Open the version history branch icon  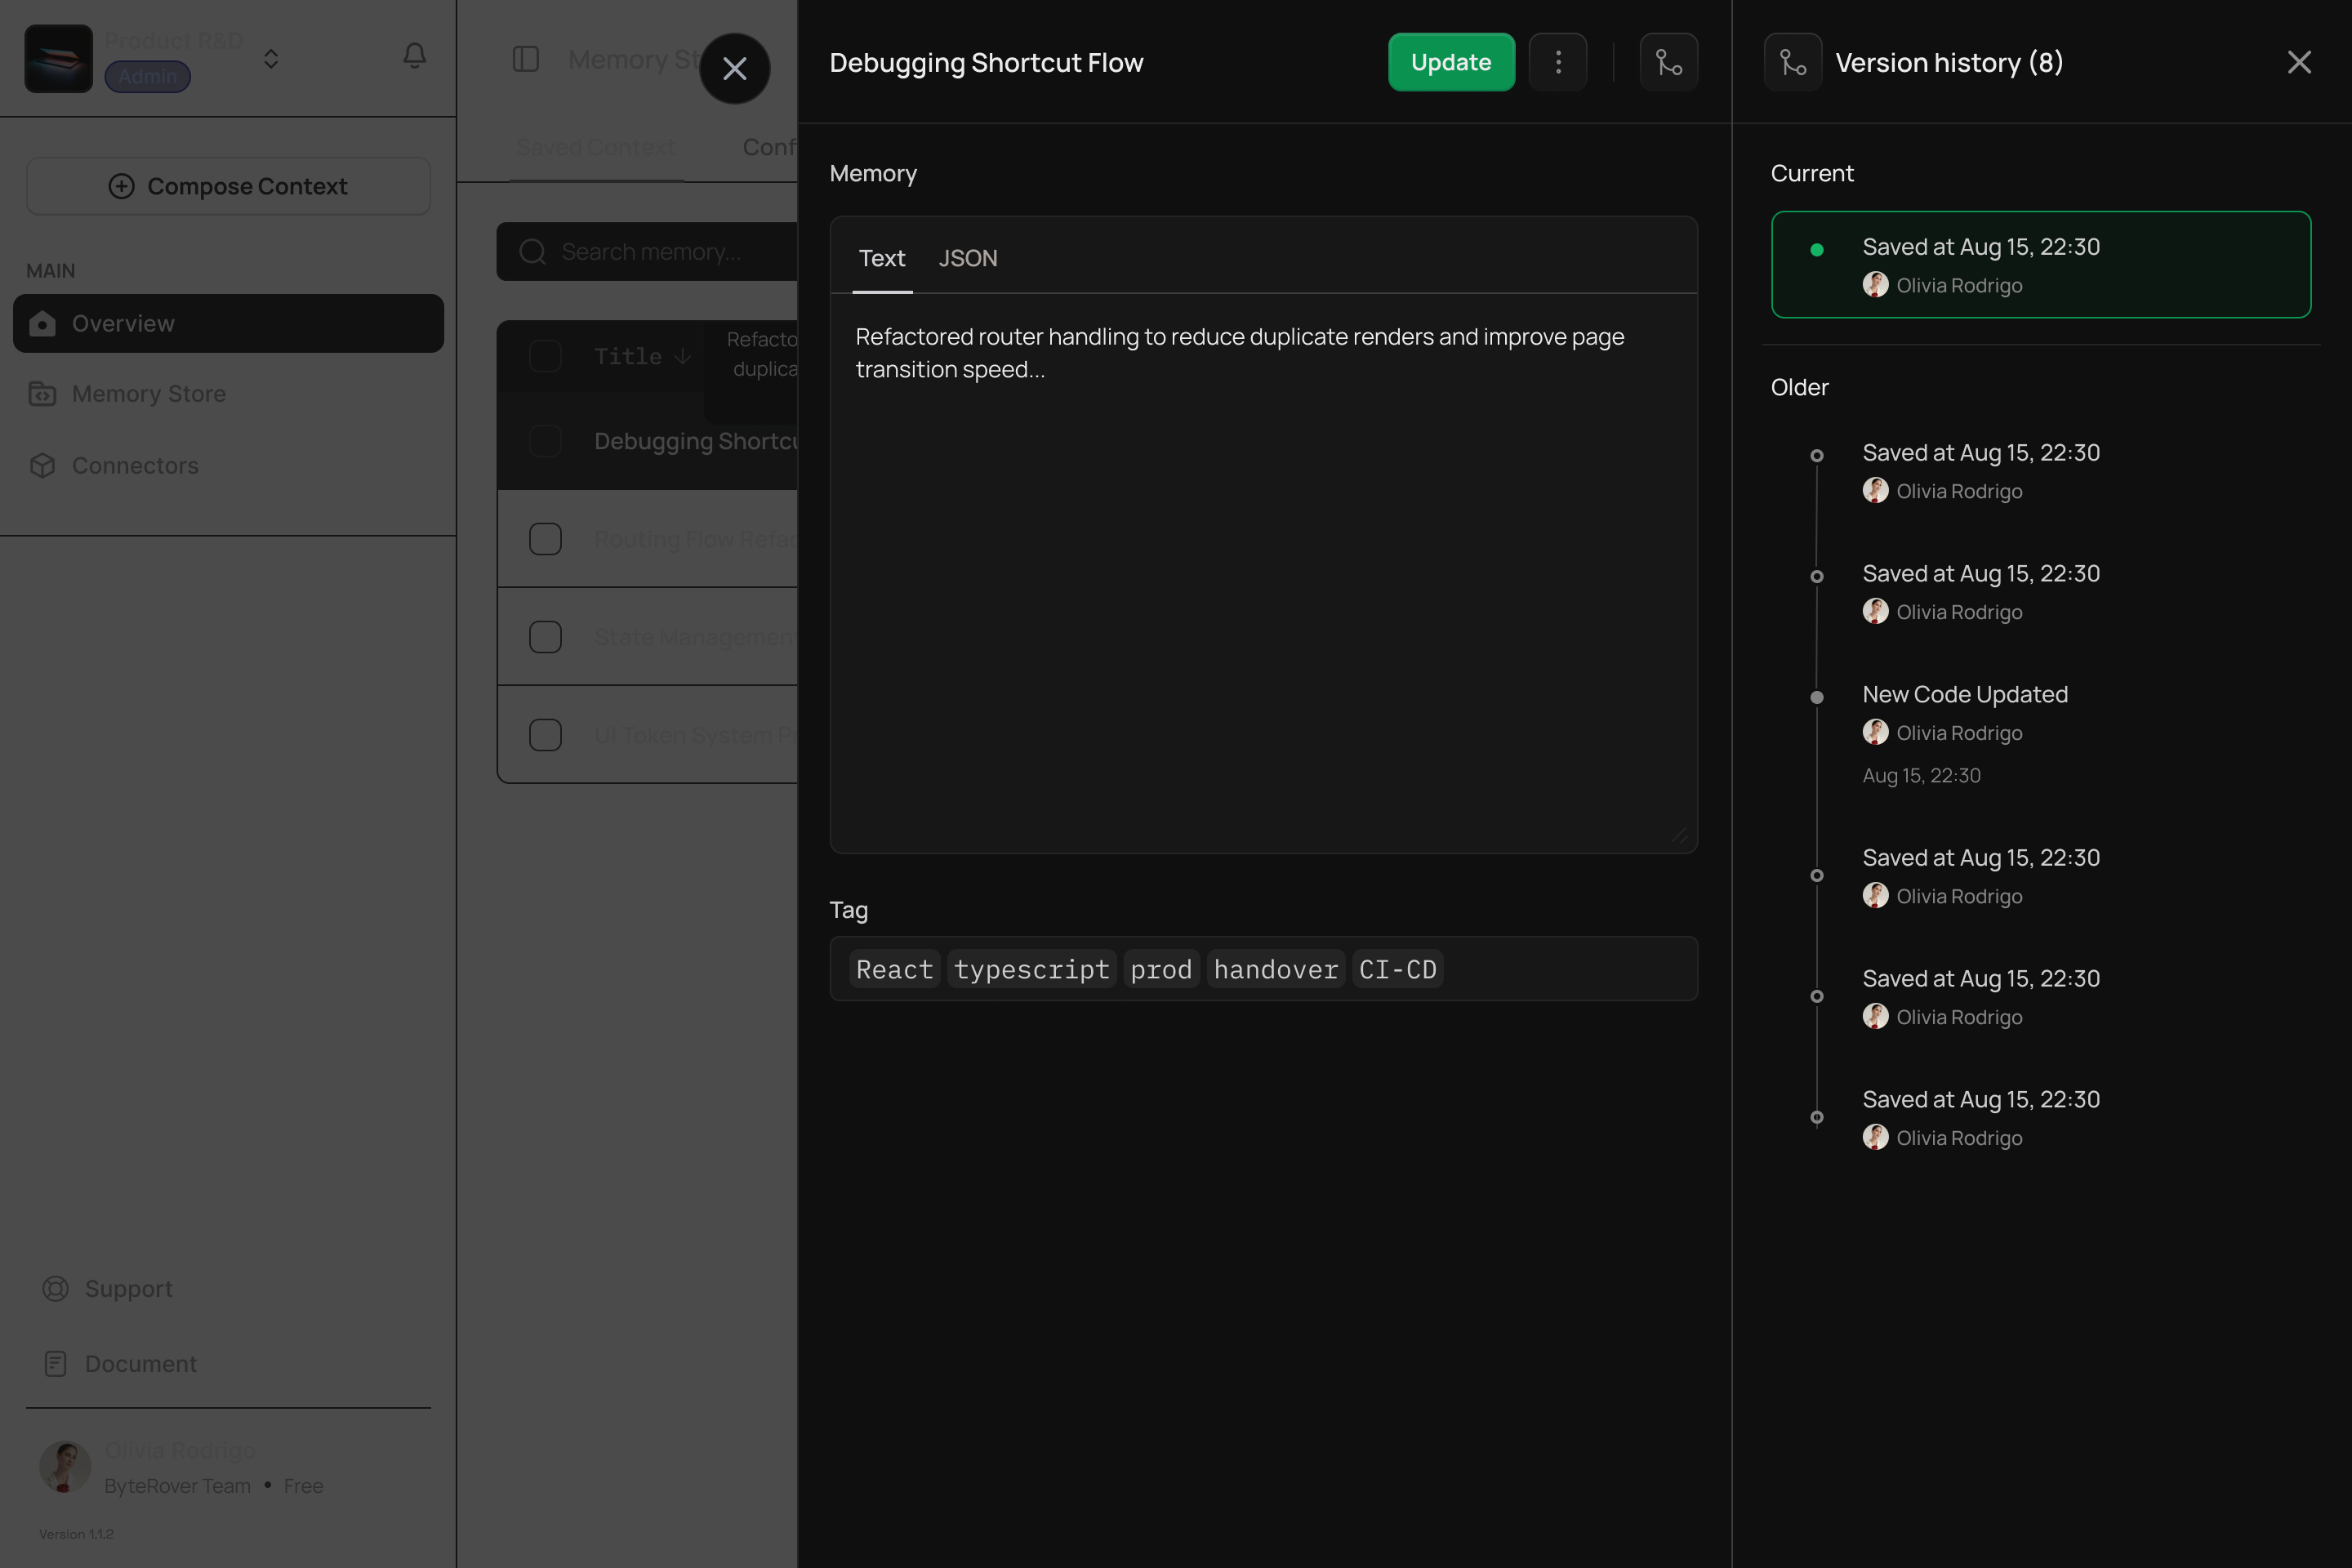click(1668, 61)
